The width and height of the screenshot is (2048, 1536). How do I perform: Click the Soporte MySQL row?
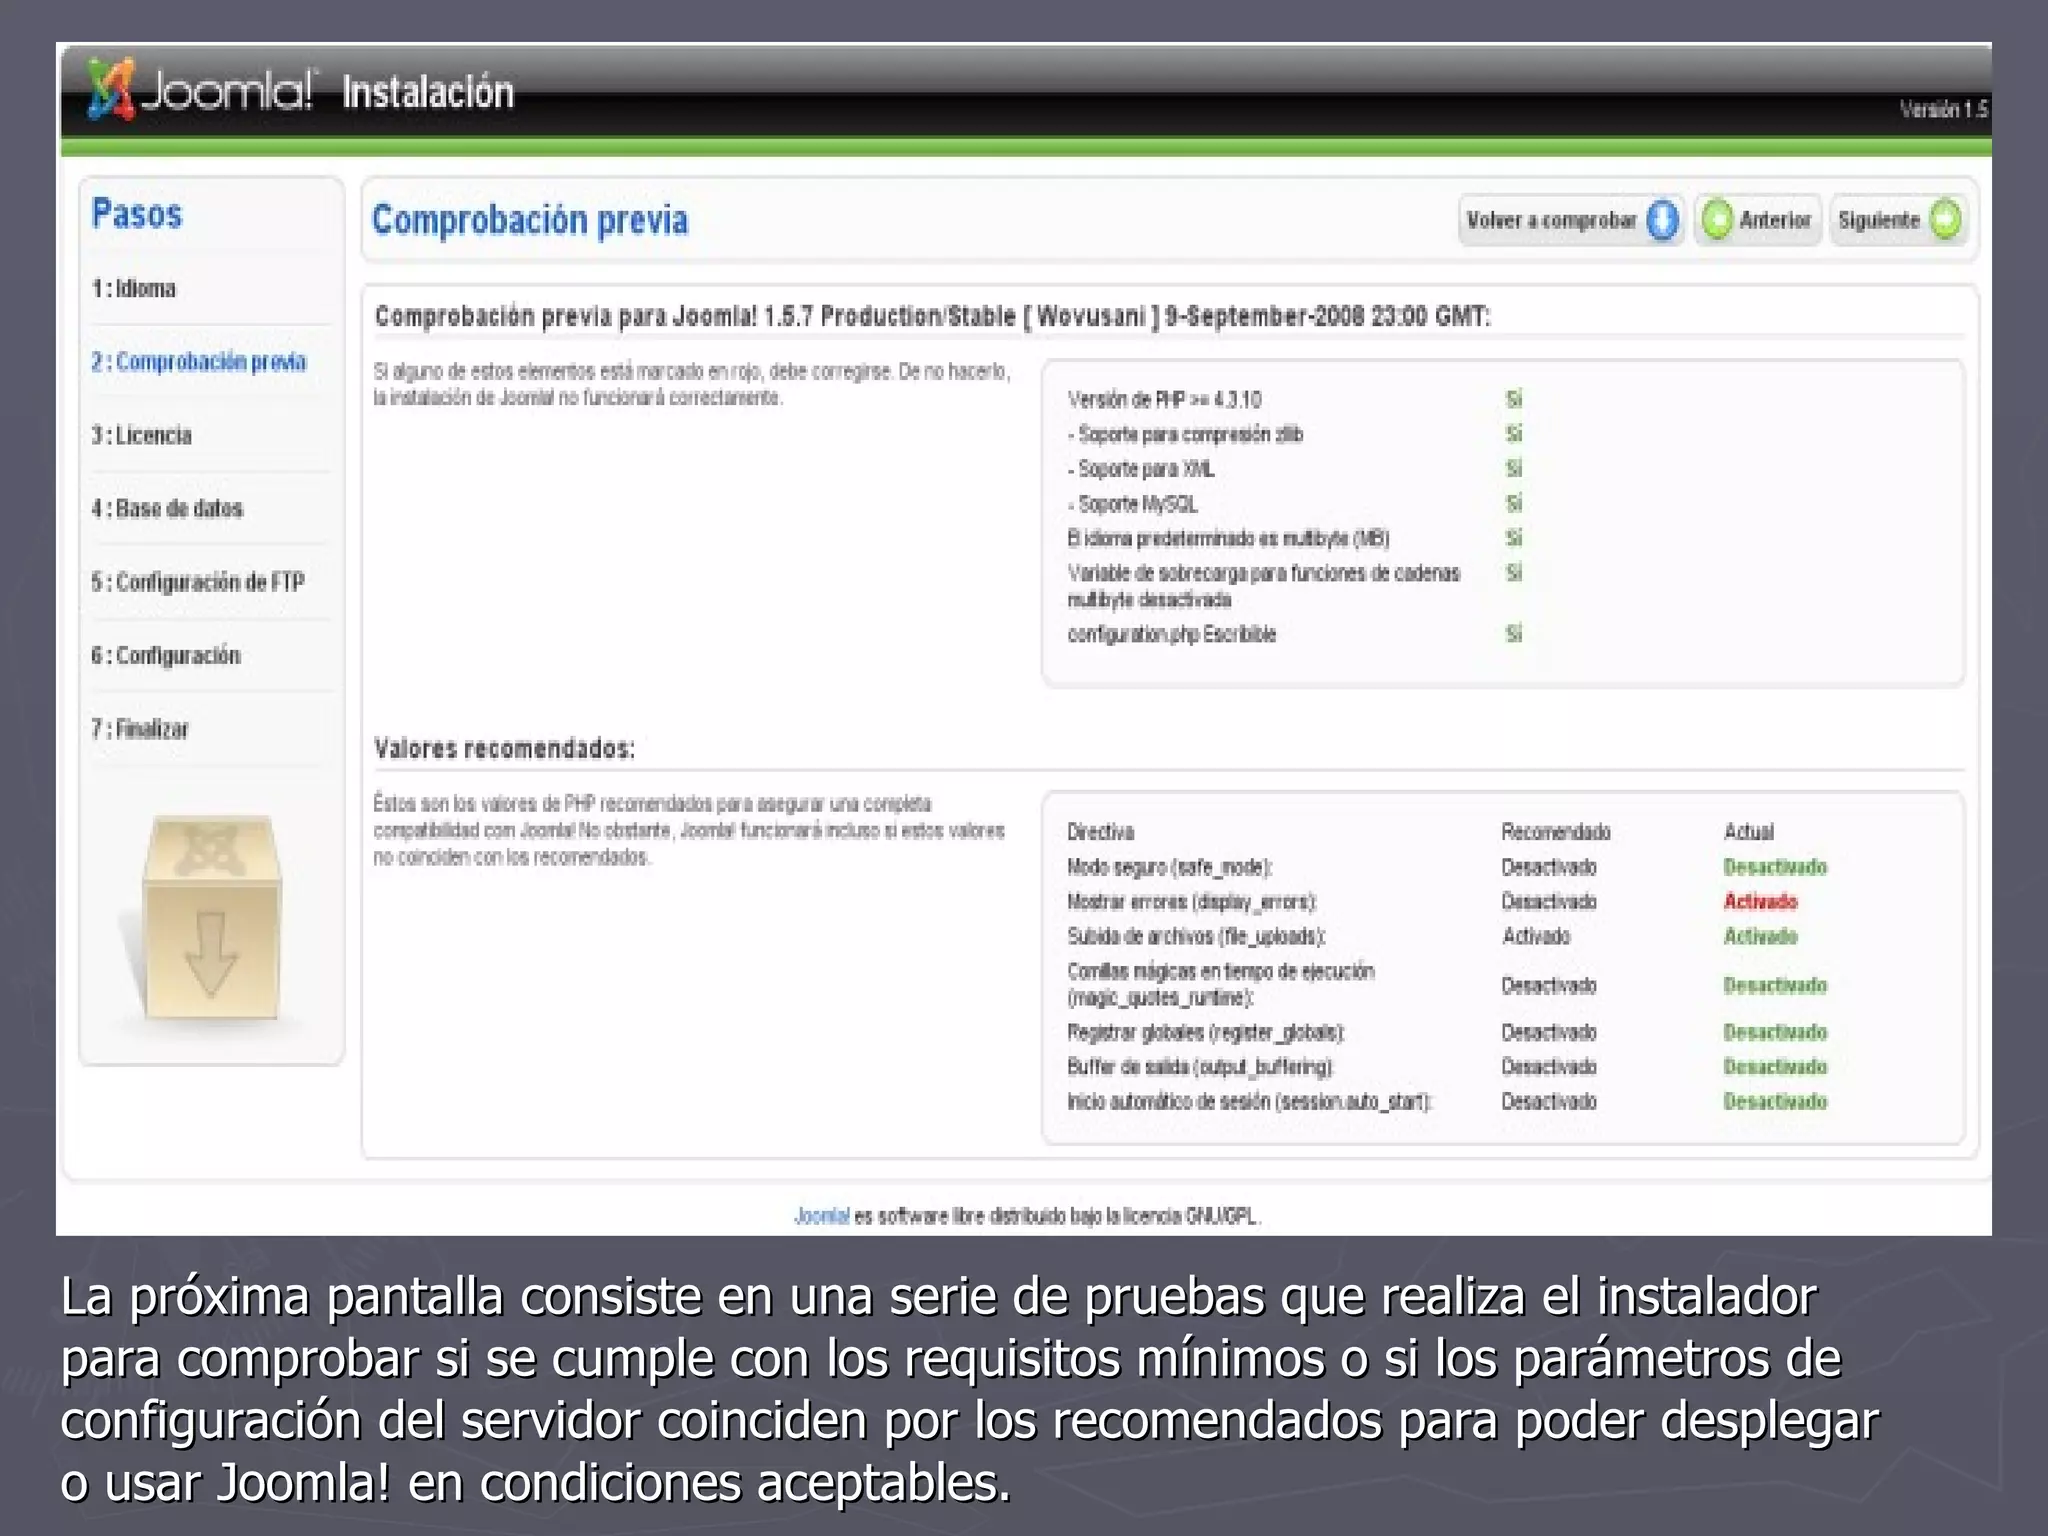(1295, 504)
